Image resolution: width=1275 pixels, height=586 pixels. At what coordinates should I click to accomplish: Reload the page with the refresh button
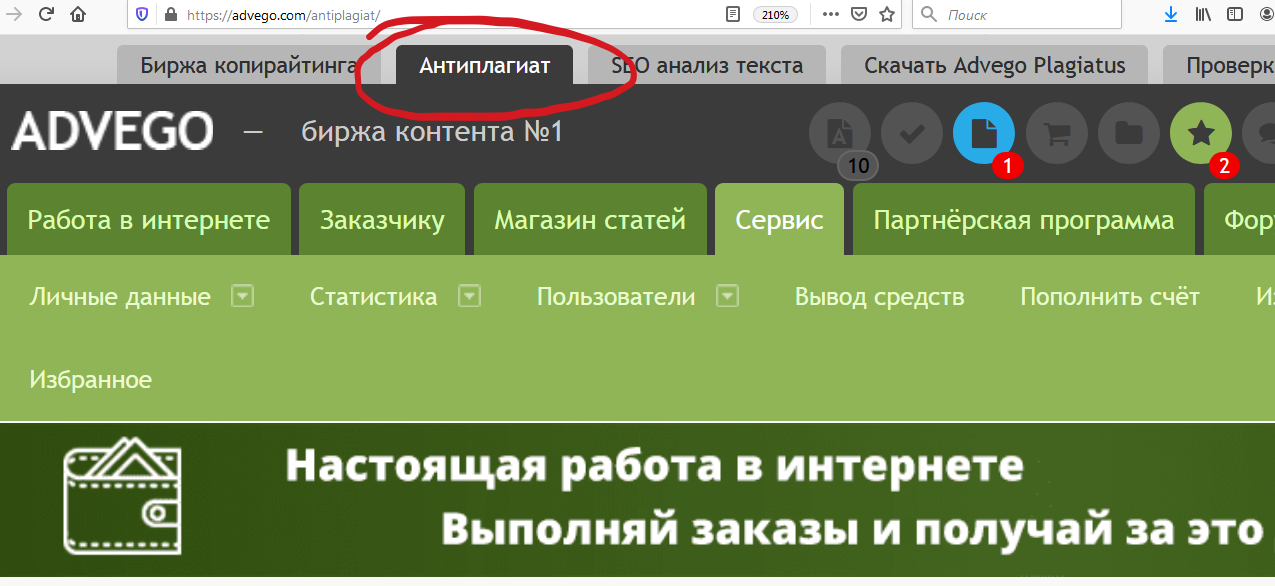[46, 14]
